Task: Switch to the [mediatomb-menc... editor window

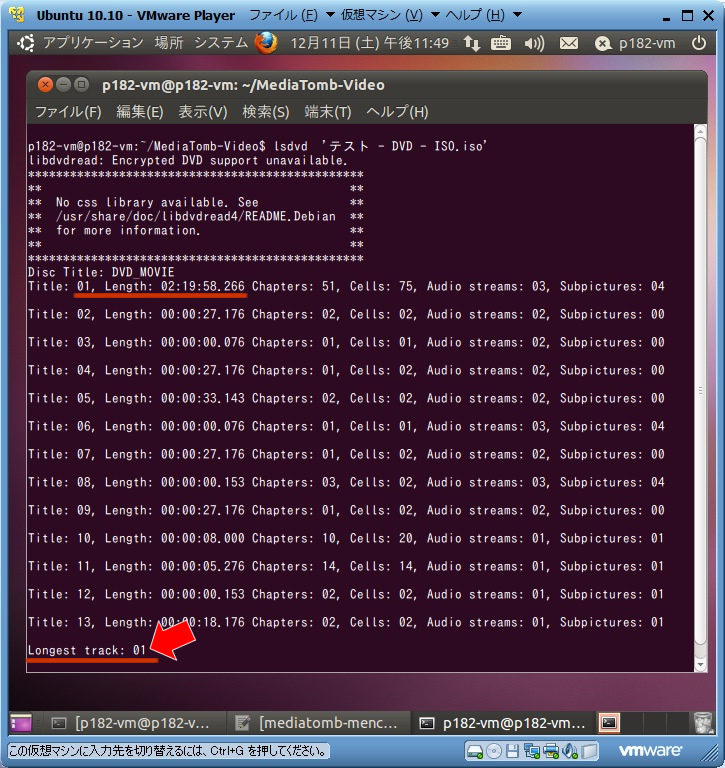Action: click(317, 723)
